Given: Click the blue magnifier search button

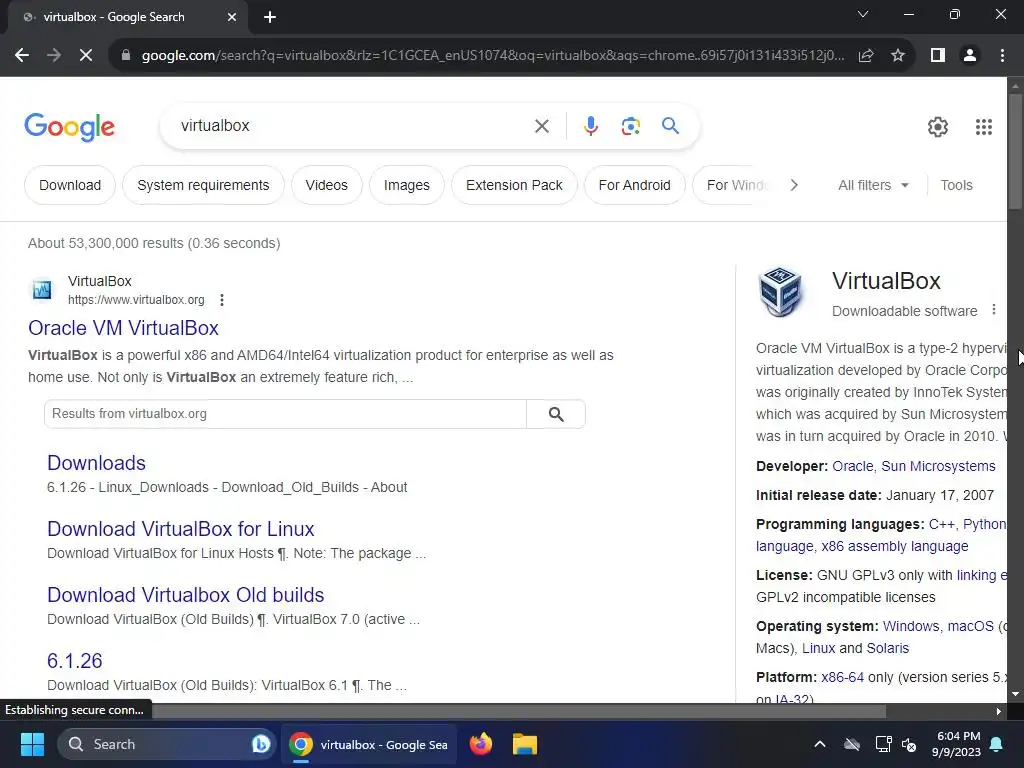Looking at the screenshot, I should pos(670,125).
